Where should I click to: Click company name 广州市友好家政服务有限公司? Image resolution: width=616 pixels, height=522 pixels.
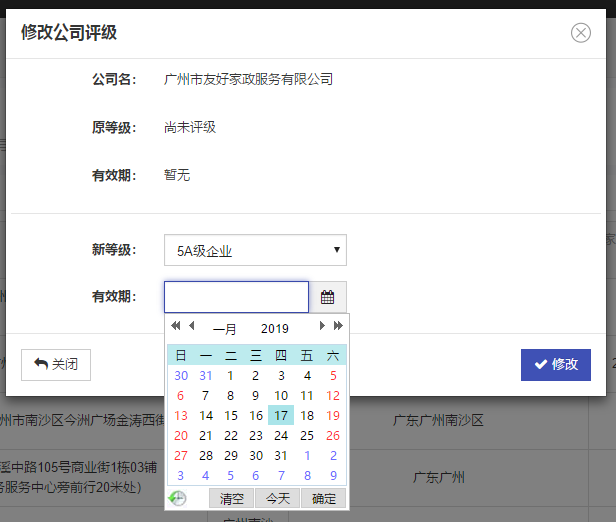248,79
